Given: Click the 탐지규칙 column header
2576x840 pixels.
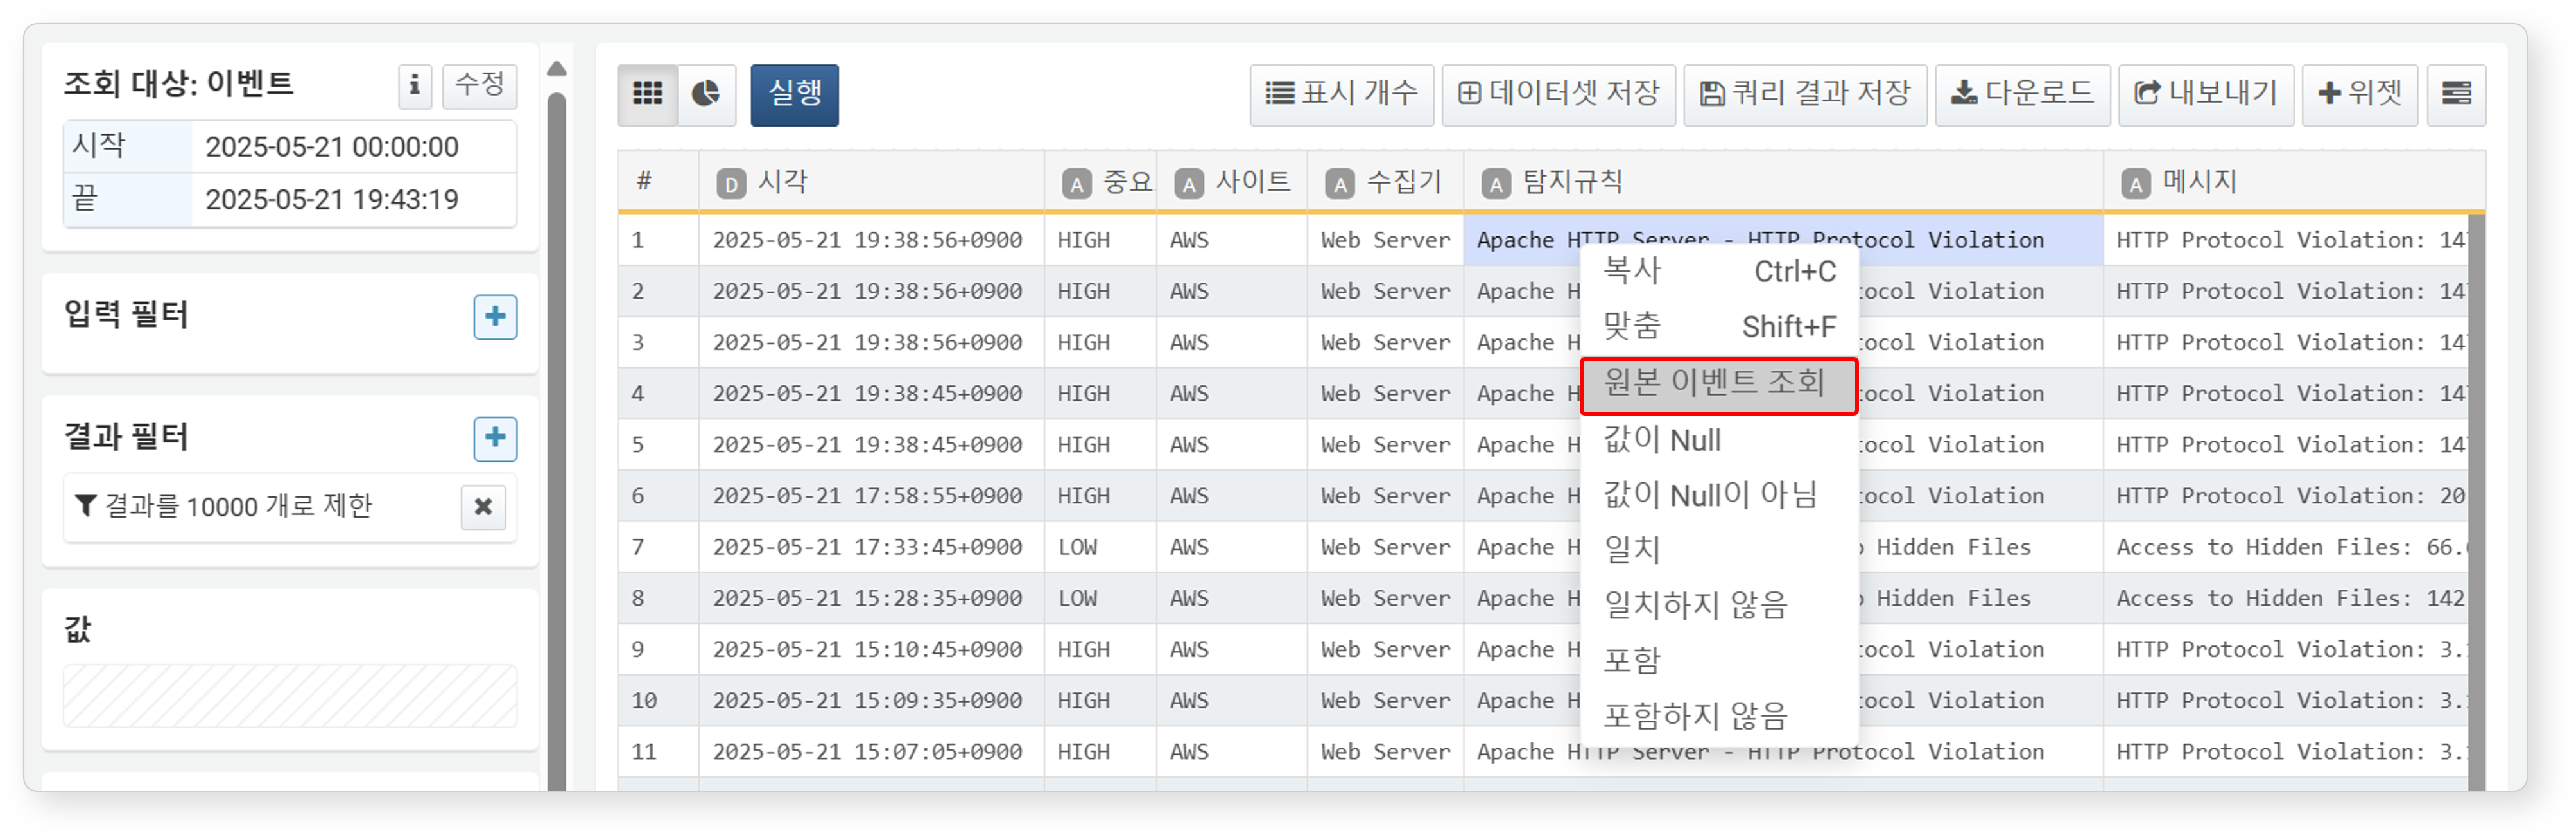Looking at the screenshot, I should coord(1783,182).
